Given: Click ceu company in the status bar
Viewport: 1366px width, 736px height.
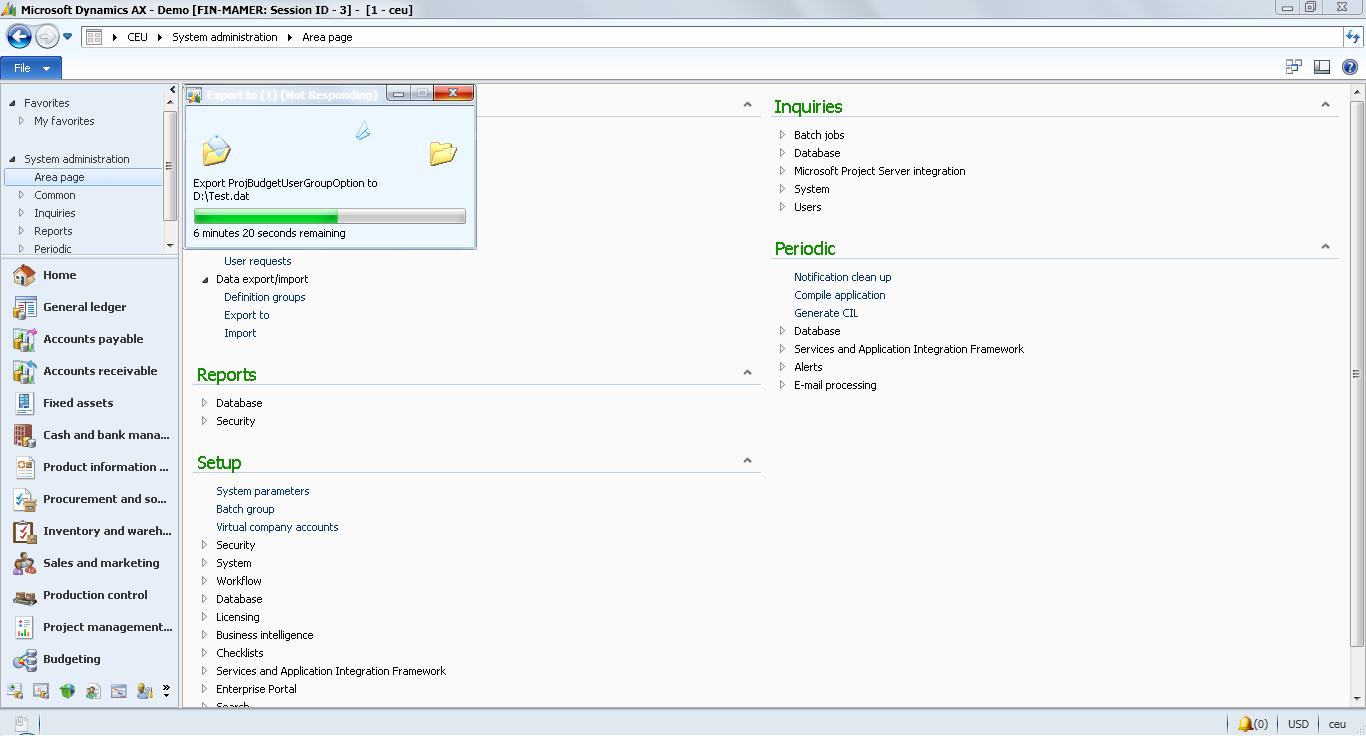Looking at the screenshot, I should (x=1337, y=724).
